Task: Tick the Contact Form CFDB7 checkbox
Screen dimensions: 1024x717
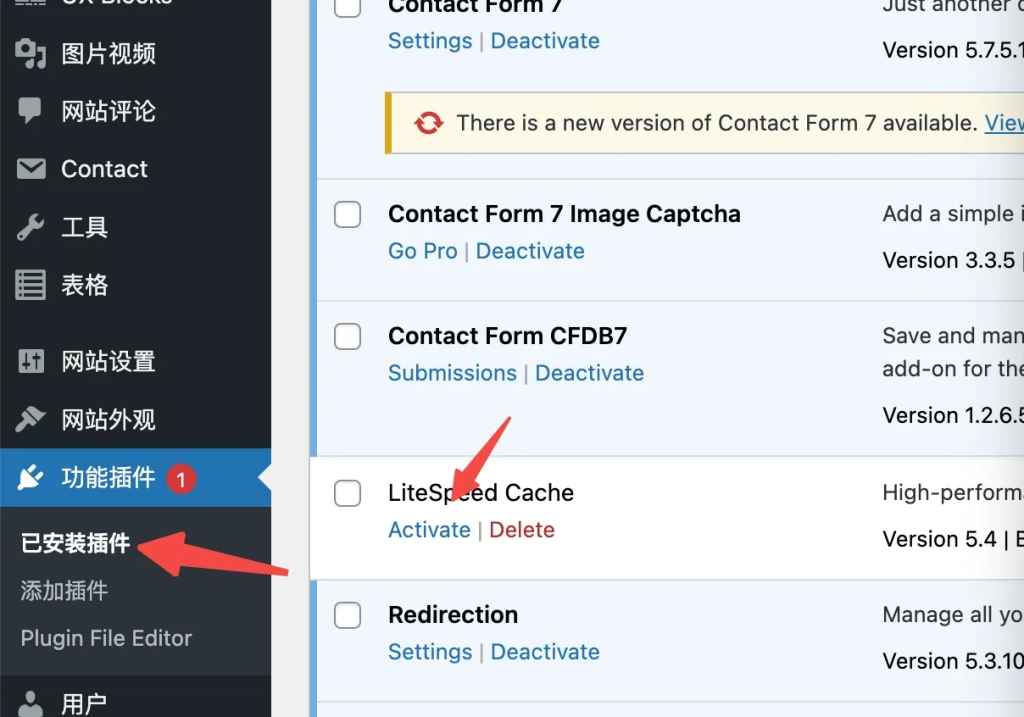Action: tap(347, 336)
